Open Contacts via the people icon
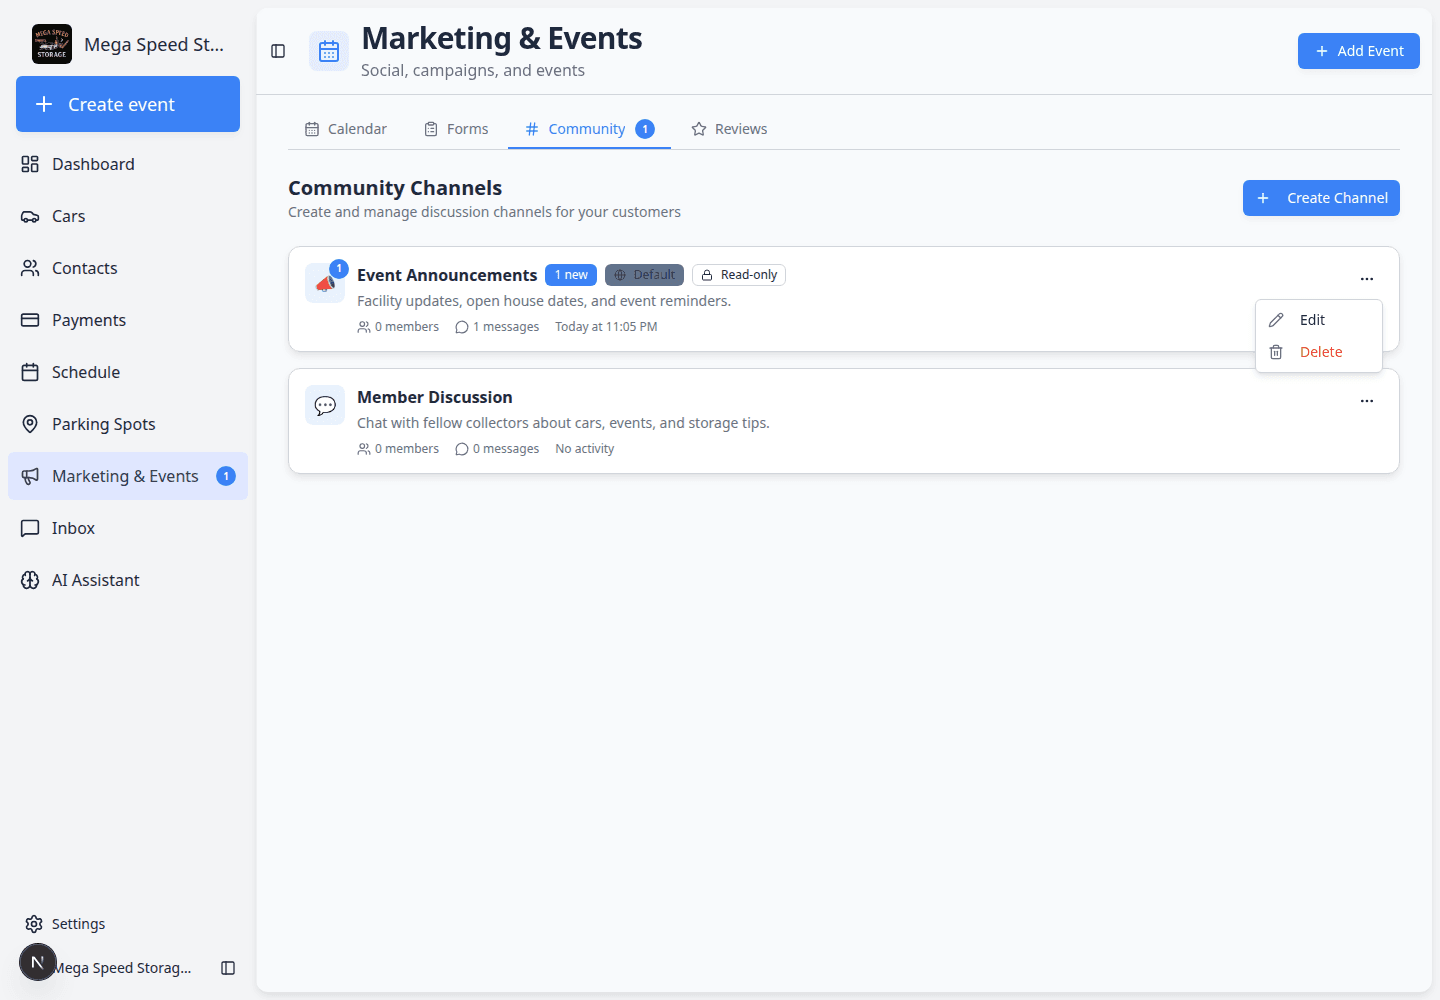Viewport: 1440px width, 1000px height. (x=30, y=268)
